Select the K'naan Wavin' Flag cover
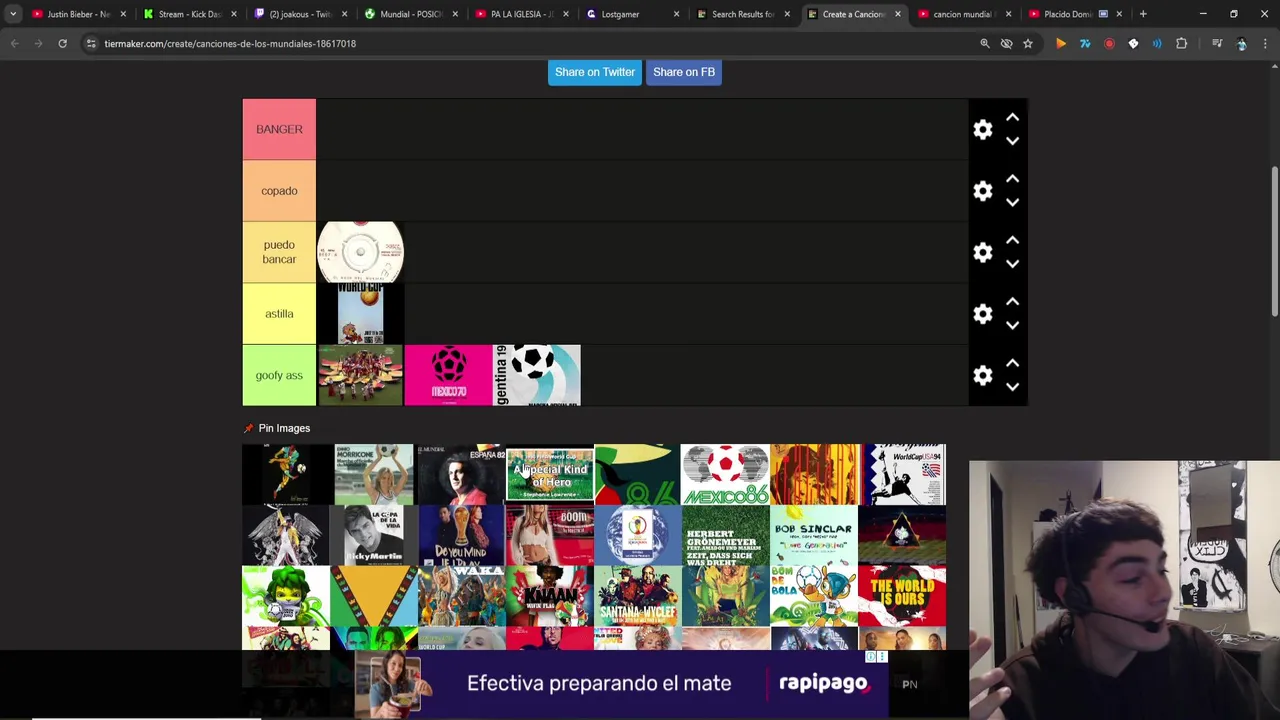 tap(549, 596)
